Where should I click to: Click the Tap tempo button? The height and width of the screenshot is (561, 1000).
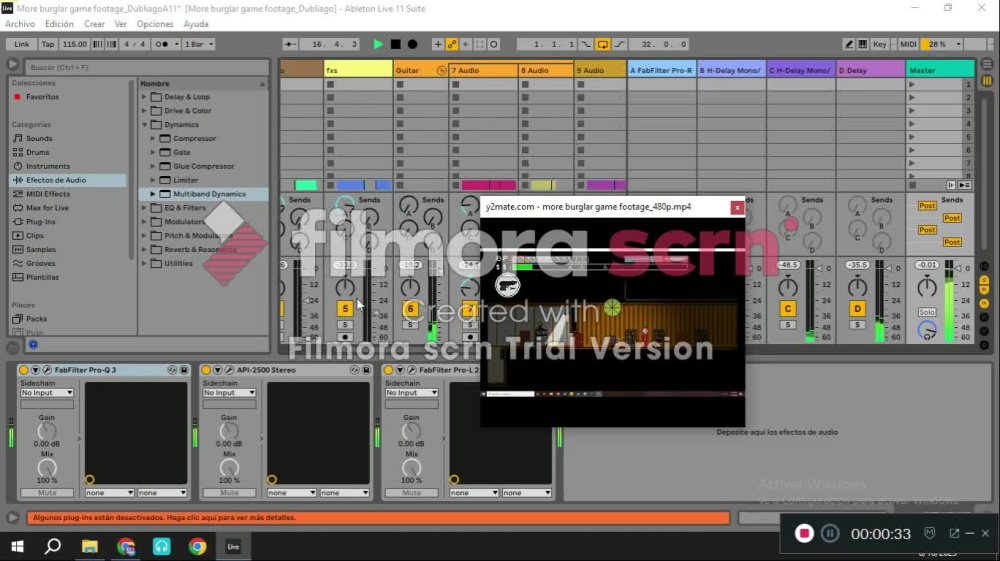click(x=48, y=44)
